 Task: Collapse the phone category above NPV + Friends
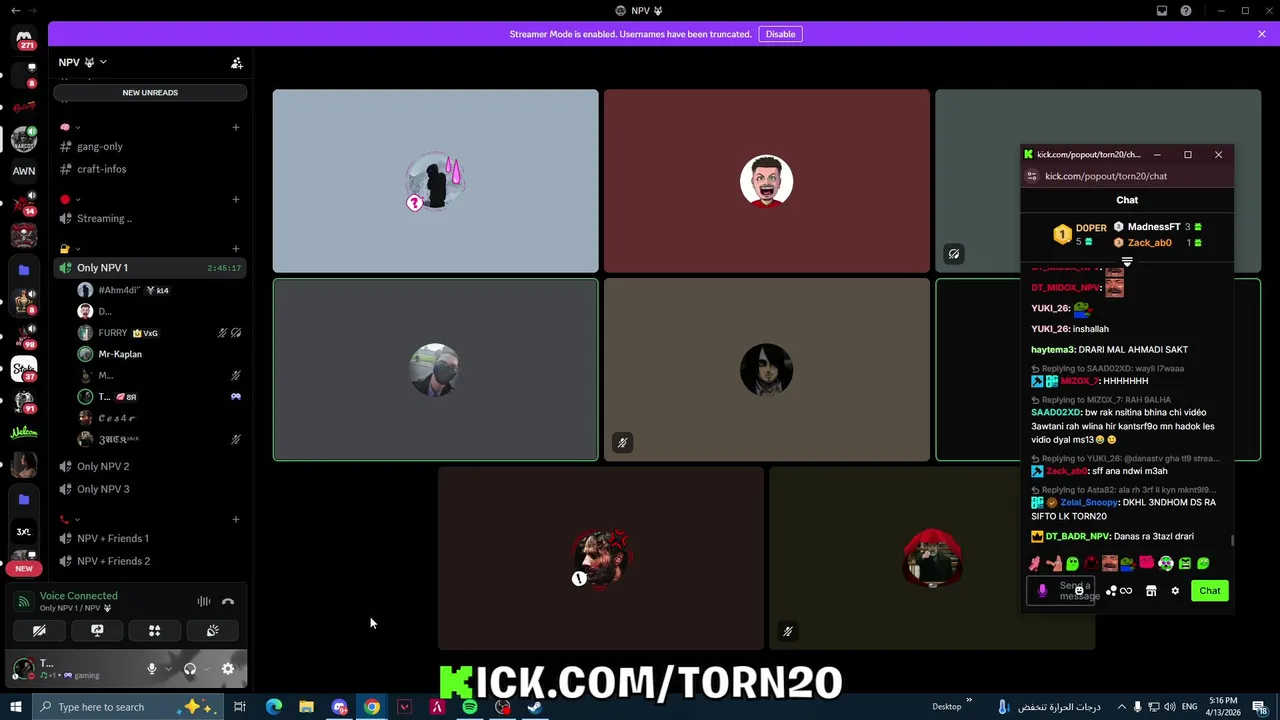pyautogui.click(x=70, y=519)
